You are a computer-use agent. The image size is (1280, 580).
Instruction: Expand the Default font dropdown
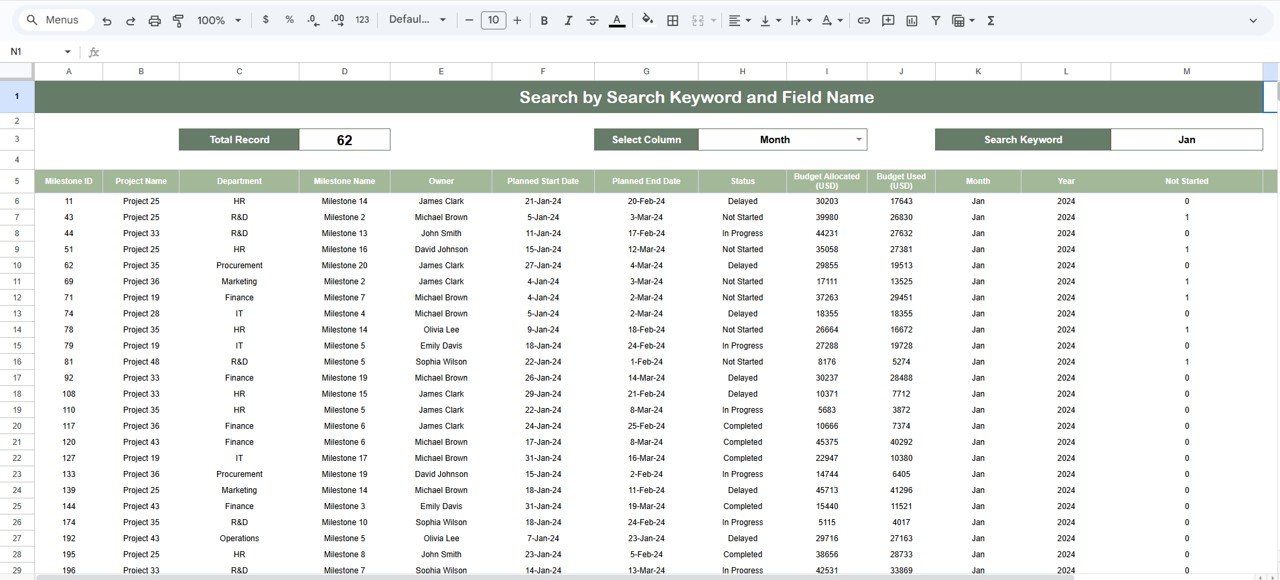click(x=418, y=19)
